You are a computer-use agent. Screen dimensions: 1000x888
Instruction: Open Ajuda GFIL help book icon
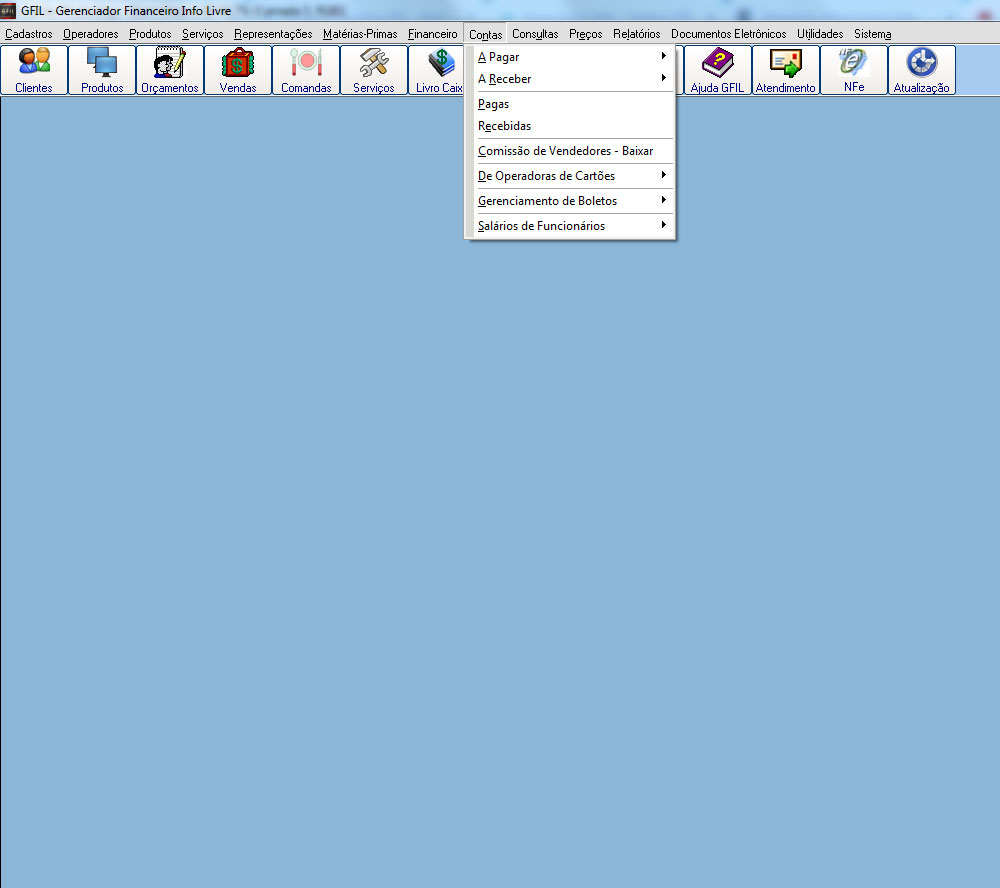[x=717, y=70]
